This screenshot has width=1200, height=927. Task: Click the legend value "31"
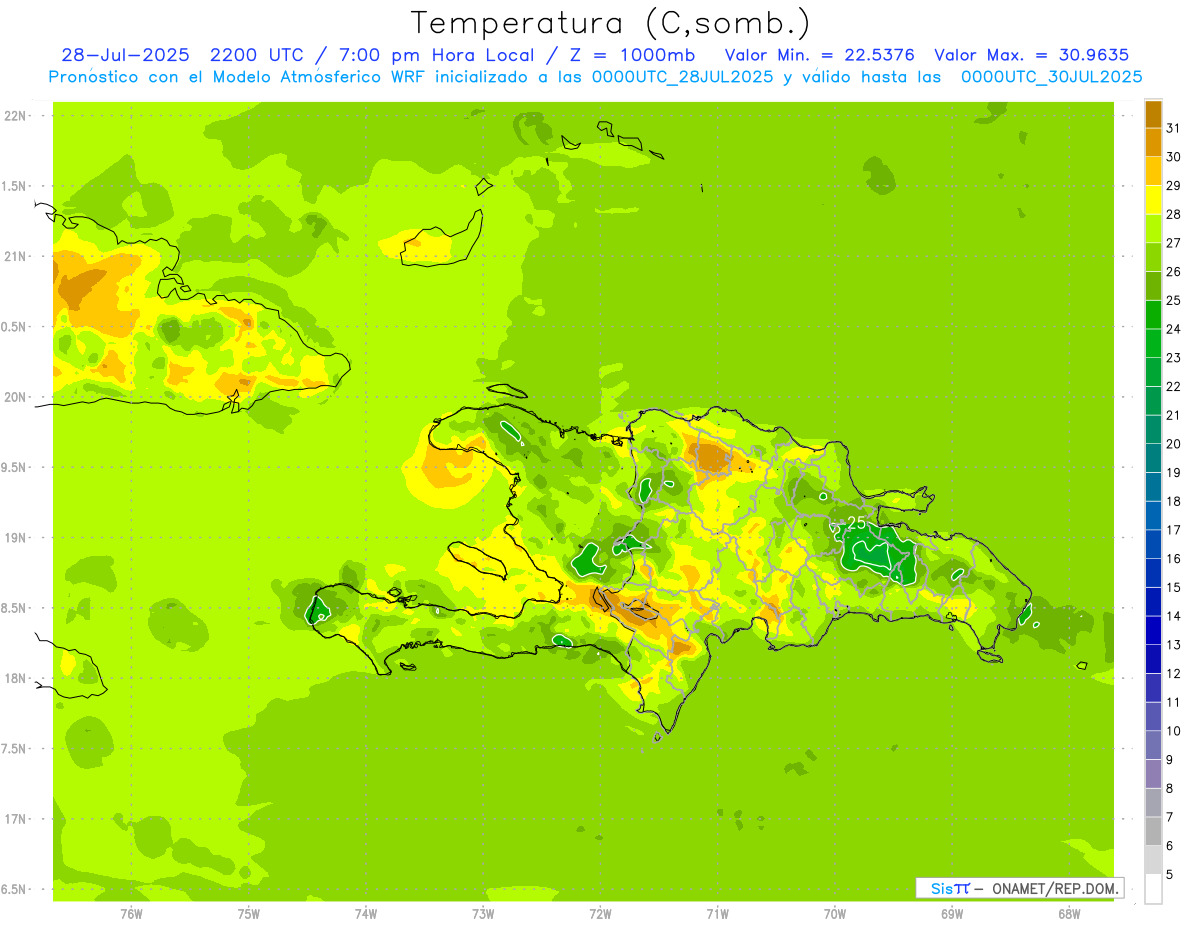(1174, 127)
